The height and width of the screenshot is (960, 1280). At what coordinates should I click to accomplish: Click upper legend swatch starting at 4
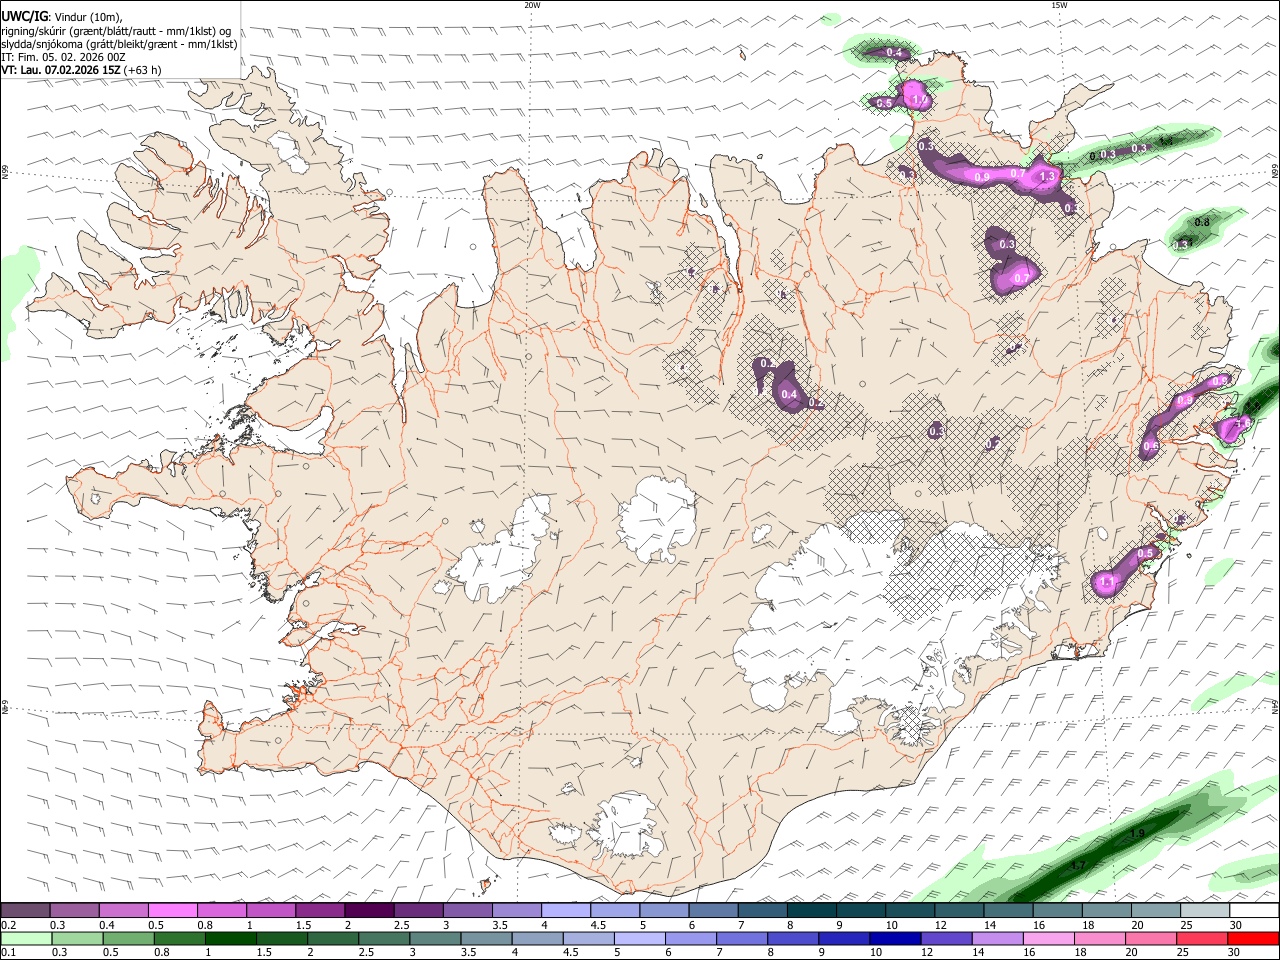(566, 910)
